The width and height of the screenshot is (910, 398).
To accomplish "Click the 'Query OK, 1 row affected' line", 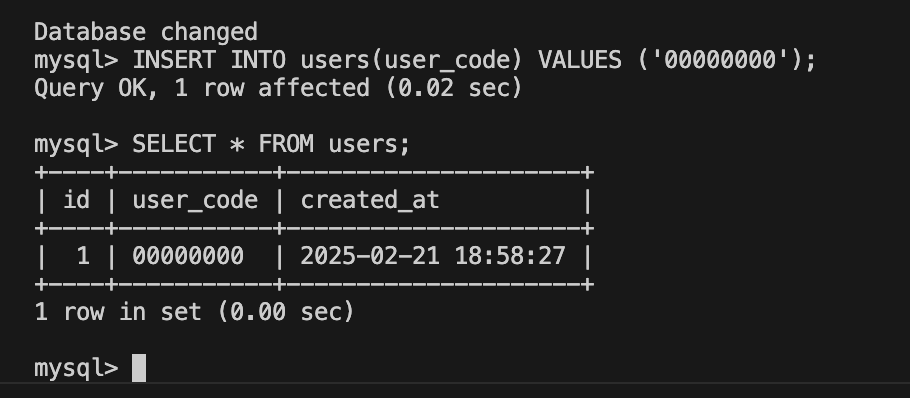I will pyautogui.click(x=202, y=88).
